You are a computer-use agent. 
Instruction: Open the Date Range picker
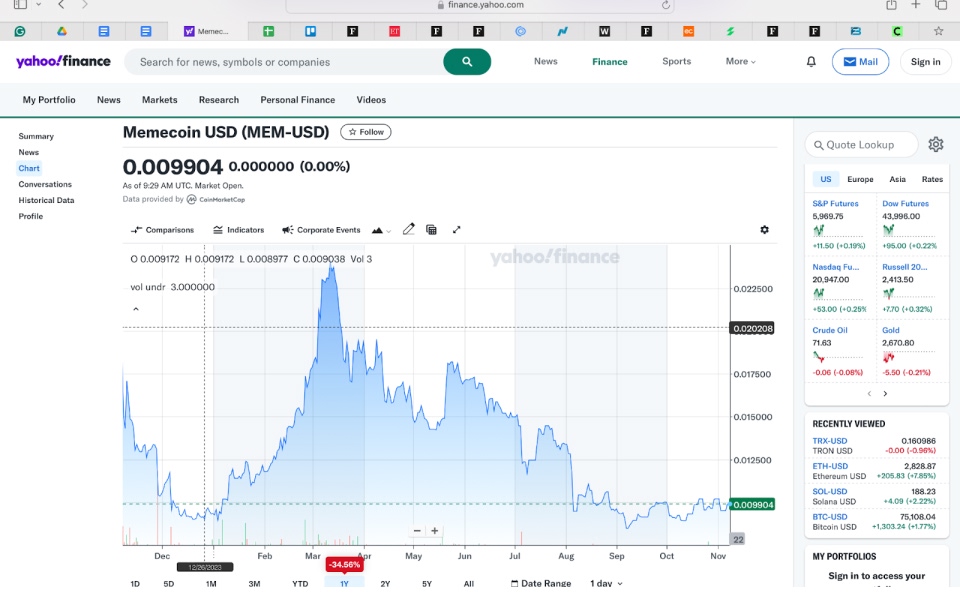pyautogui.click(x=541, y=584)
